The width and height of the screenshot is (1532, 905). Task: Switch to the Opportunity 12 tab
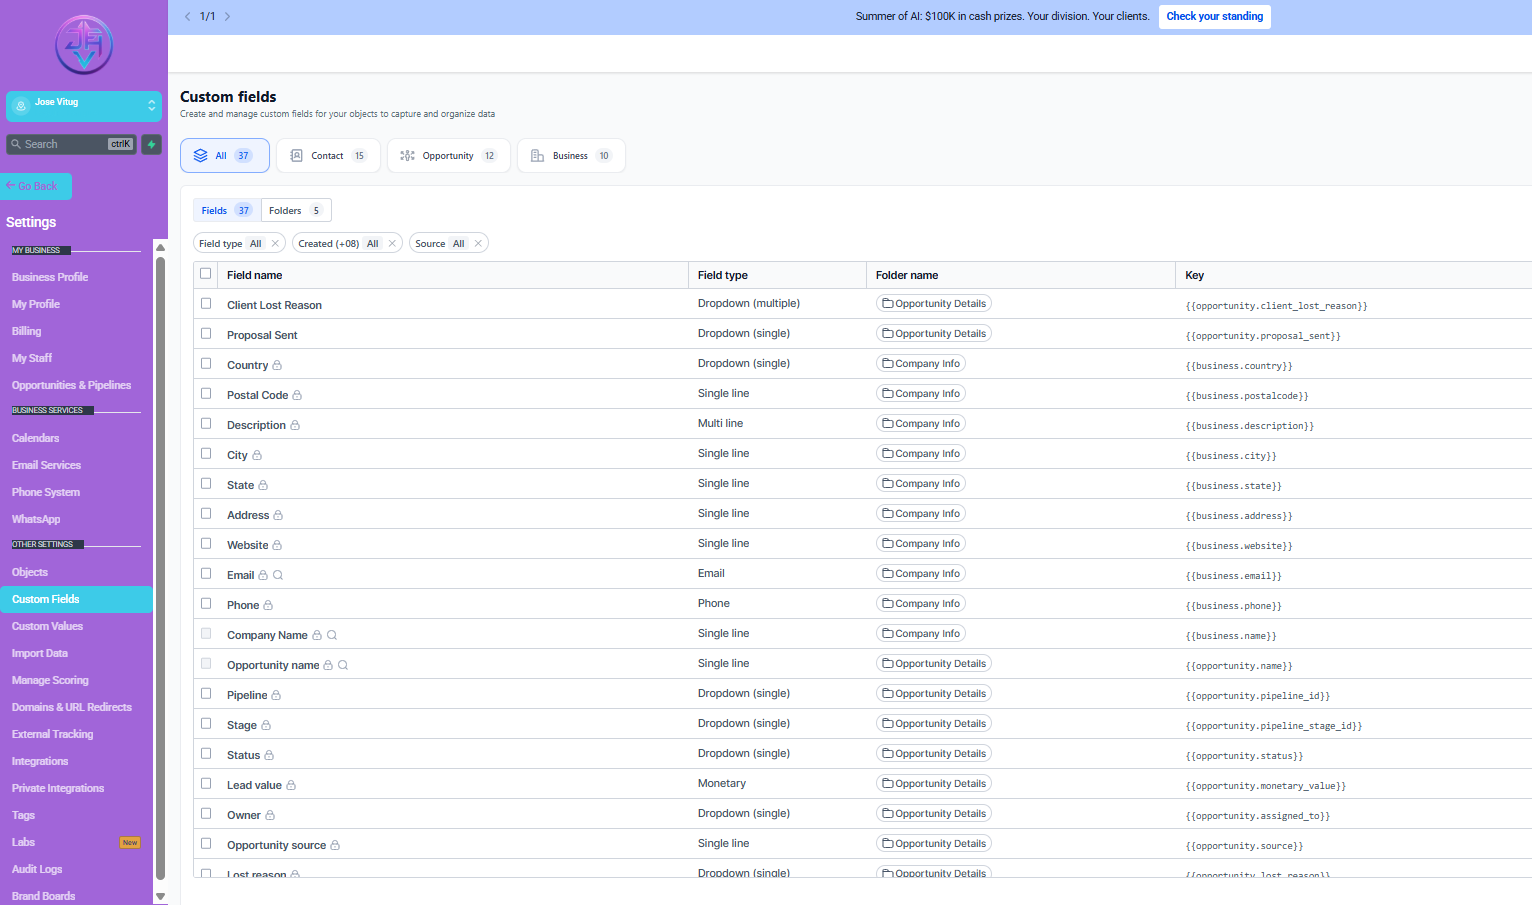[x=449, y=156]
